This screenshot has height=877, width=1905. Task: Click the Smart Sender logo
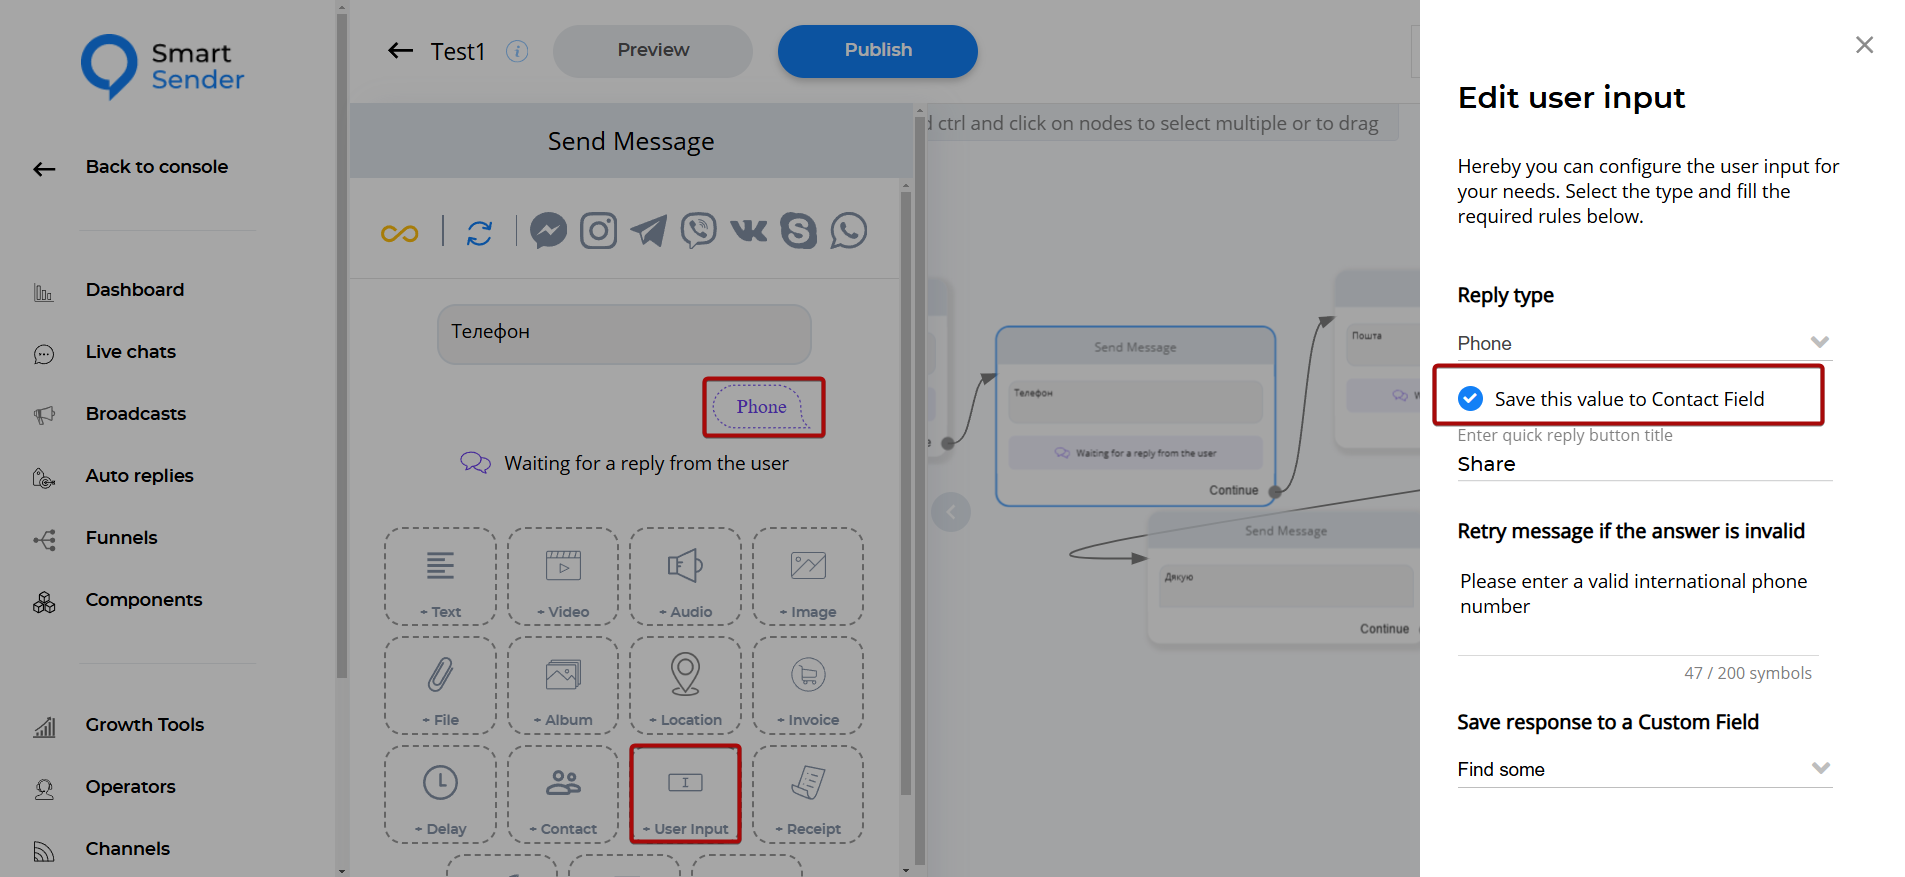point(162,66)
